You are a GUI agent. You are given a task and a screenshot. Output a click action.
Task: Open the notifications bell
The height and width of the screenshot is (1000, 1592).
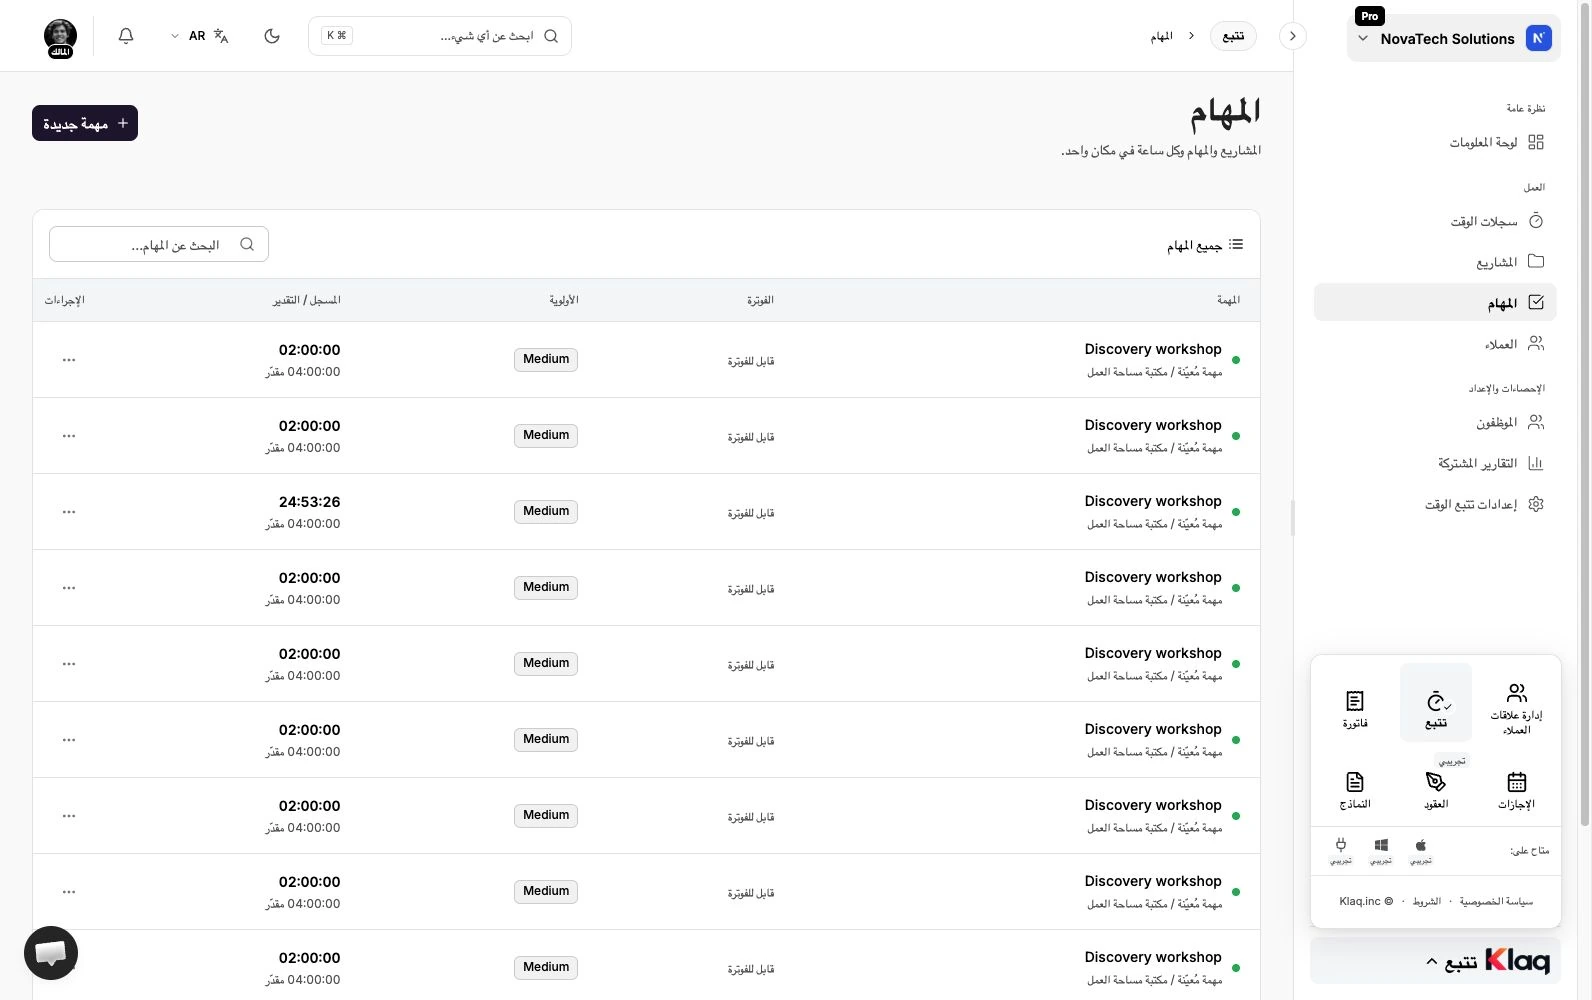coord(126,36)
